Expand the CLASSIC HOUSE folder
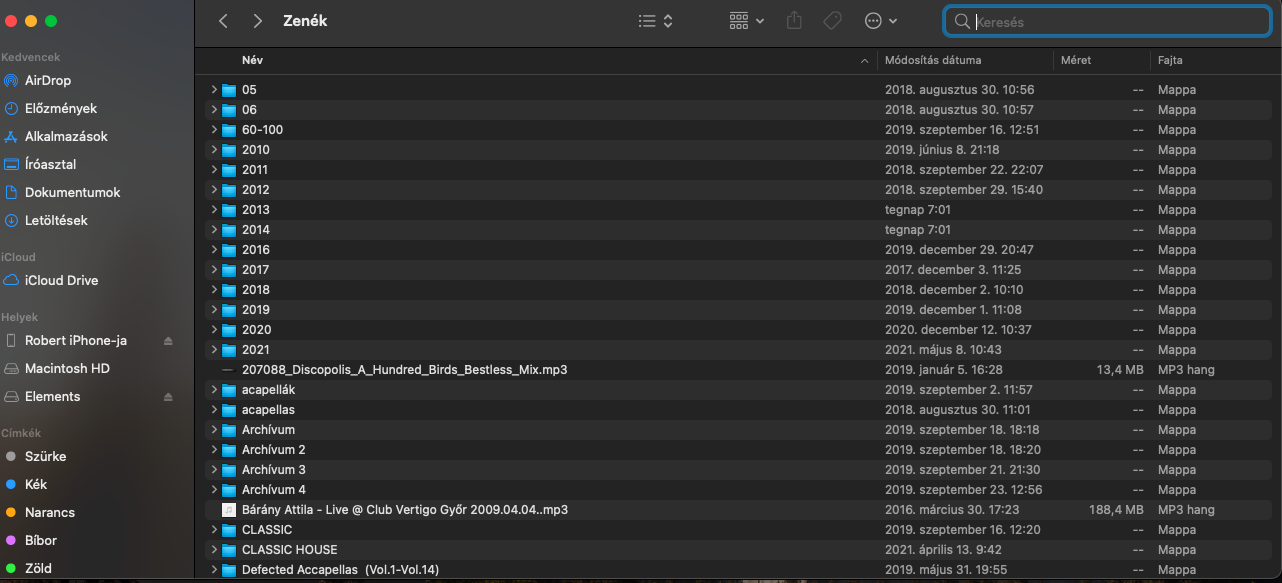The image size is (1282, 583). point(214,550)
